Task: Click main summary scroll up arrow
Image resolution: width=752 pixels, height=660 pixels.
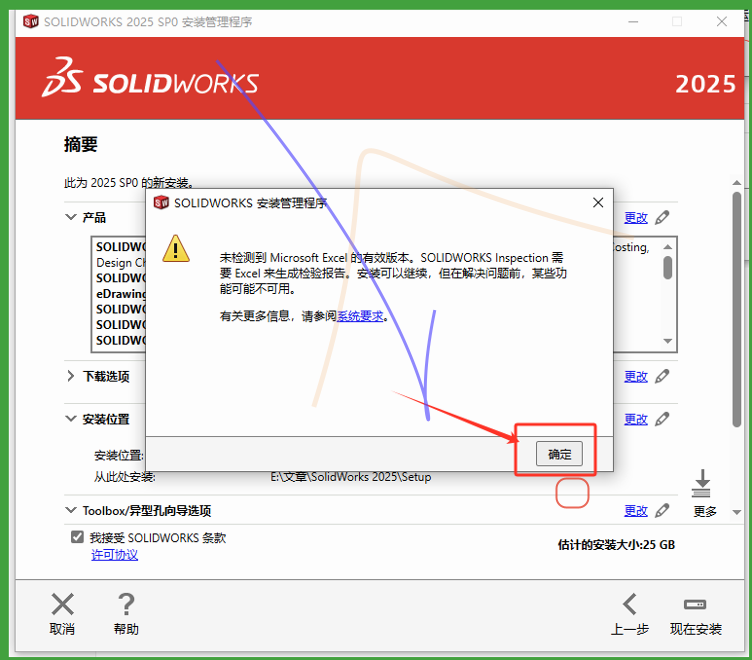Action: pyautogui.click(x=737, y=183)
